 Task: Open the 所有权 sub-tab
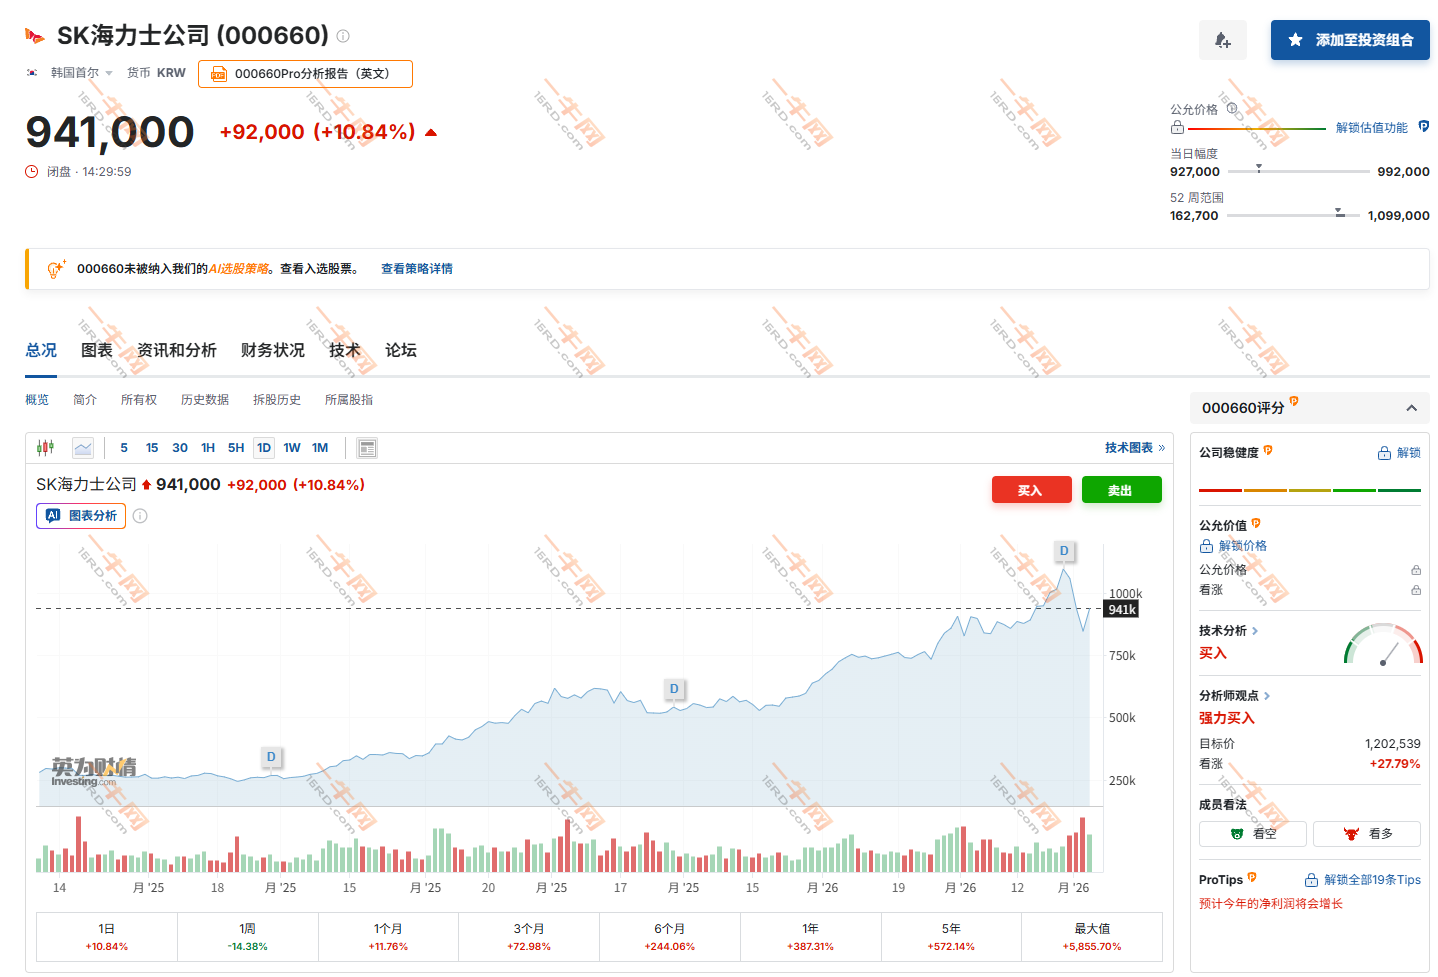click(139, 400)
